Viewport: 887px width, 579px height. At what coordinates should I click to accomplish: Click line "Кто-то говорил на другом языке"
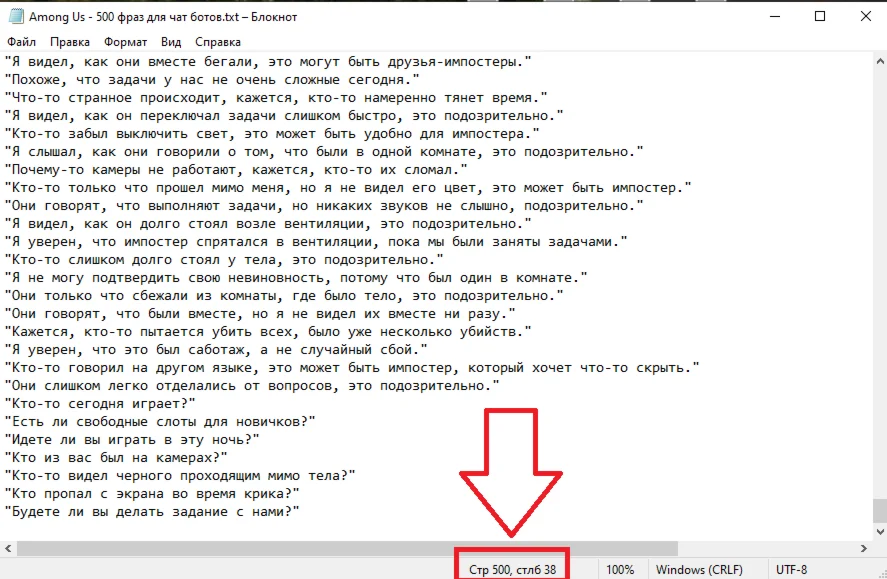352,368
